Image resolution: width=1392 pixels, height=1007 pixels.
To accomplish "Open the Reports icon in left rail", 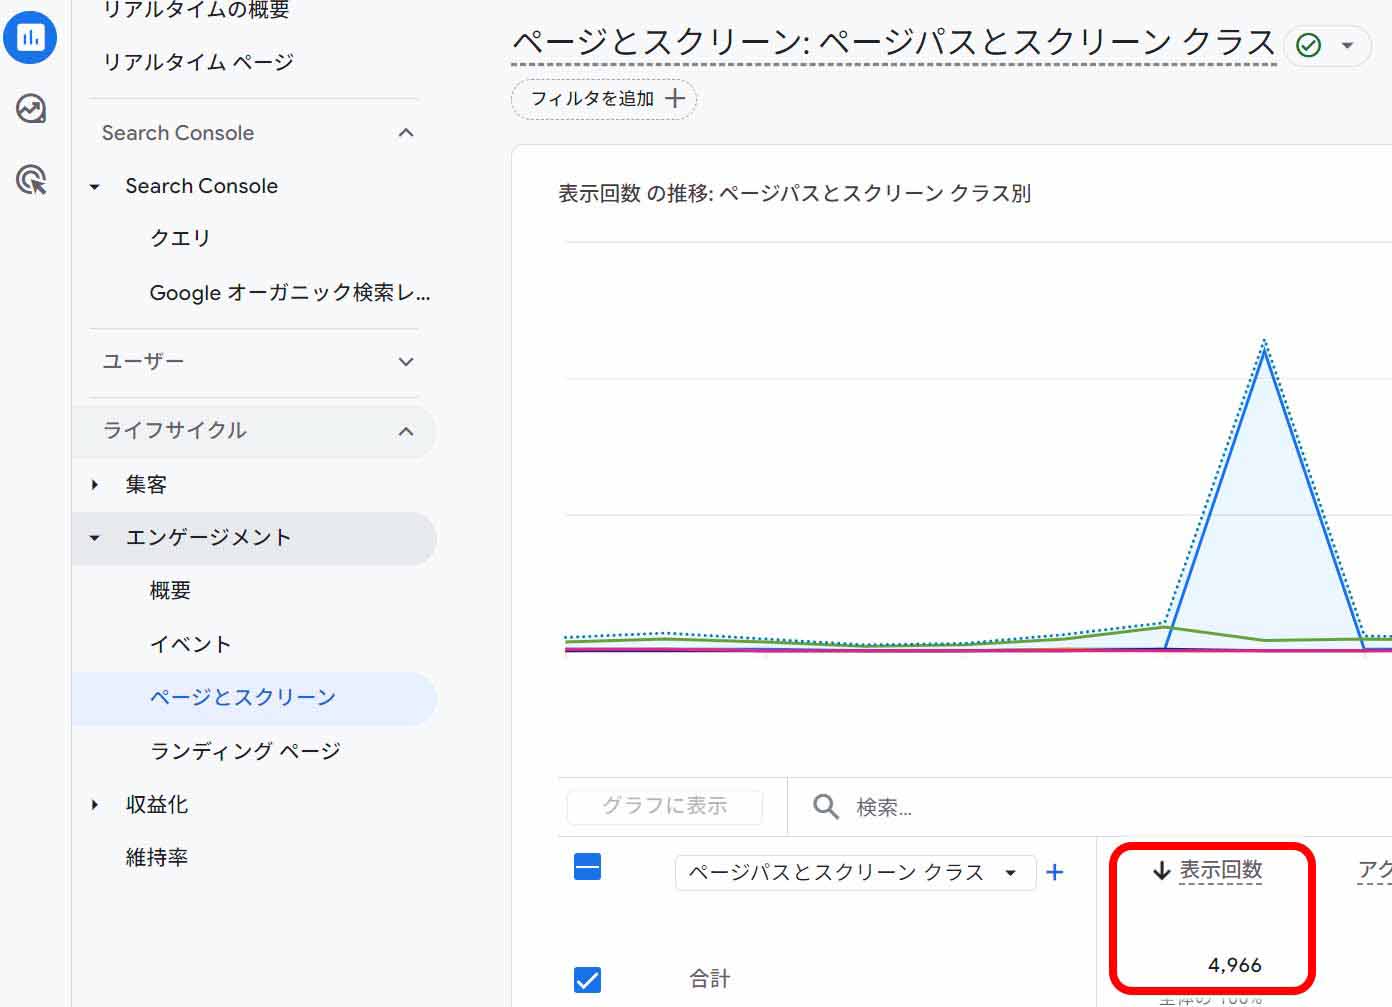I will coord(30,38).
